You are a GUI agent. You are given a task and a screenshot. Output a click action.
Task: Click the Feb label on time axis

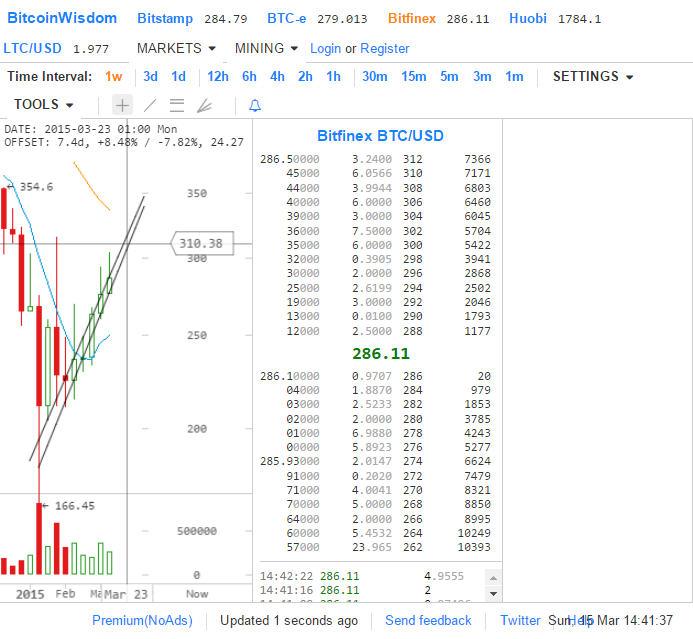(65, 594)
